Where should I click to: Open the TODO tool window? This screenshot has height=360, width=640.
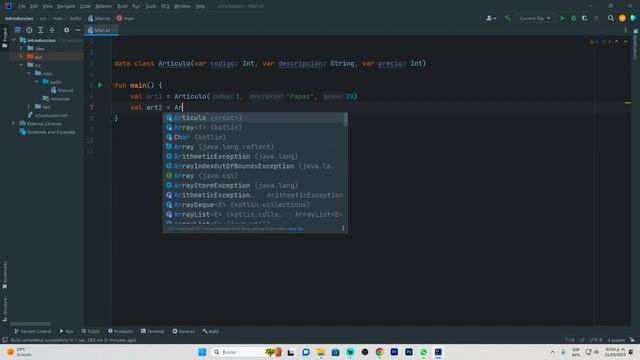tap(90, 331)
